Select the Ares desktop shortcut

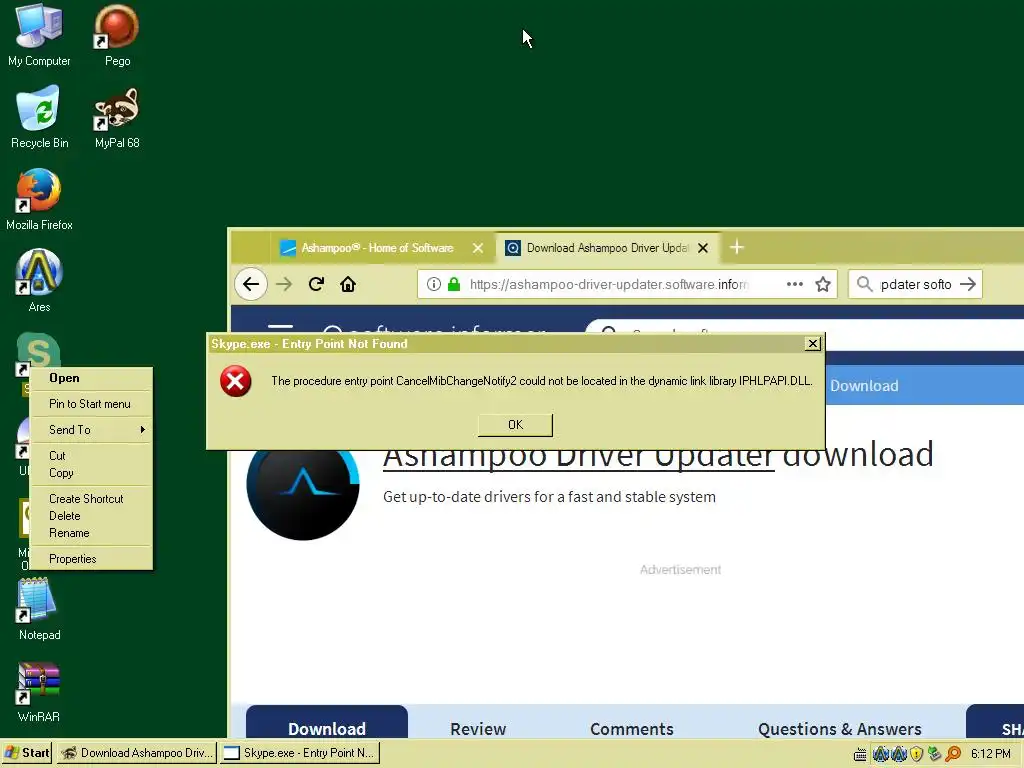tap(39, 281)
